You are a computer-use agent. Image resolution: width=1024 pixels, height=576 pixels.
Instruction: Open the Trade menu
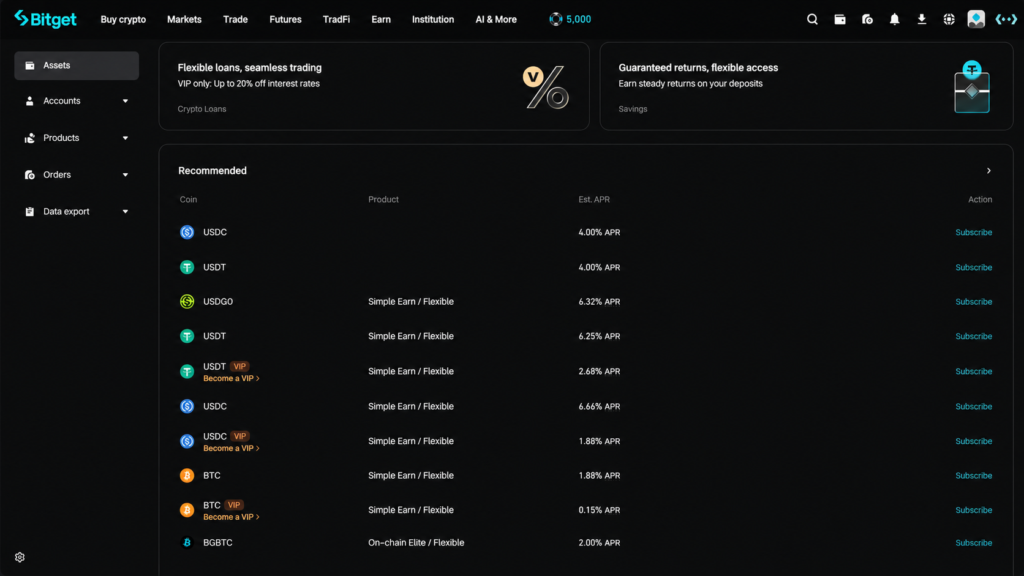click(x=235, y=20)
